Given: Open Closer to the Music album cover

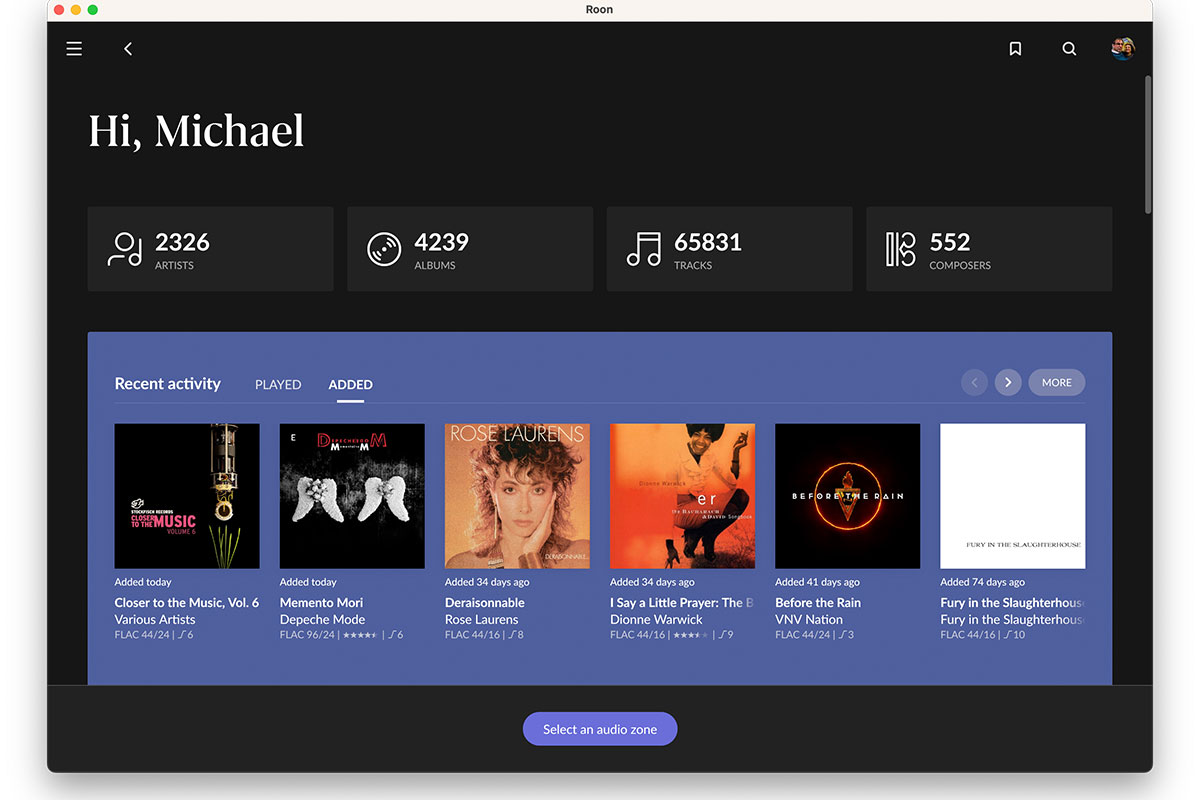Looking at the screenshot, I should tap(187, 496).
